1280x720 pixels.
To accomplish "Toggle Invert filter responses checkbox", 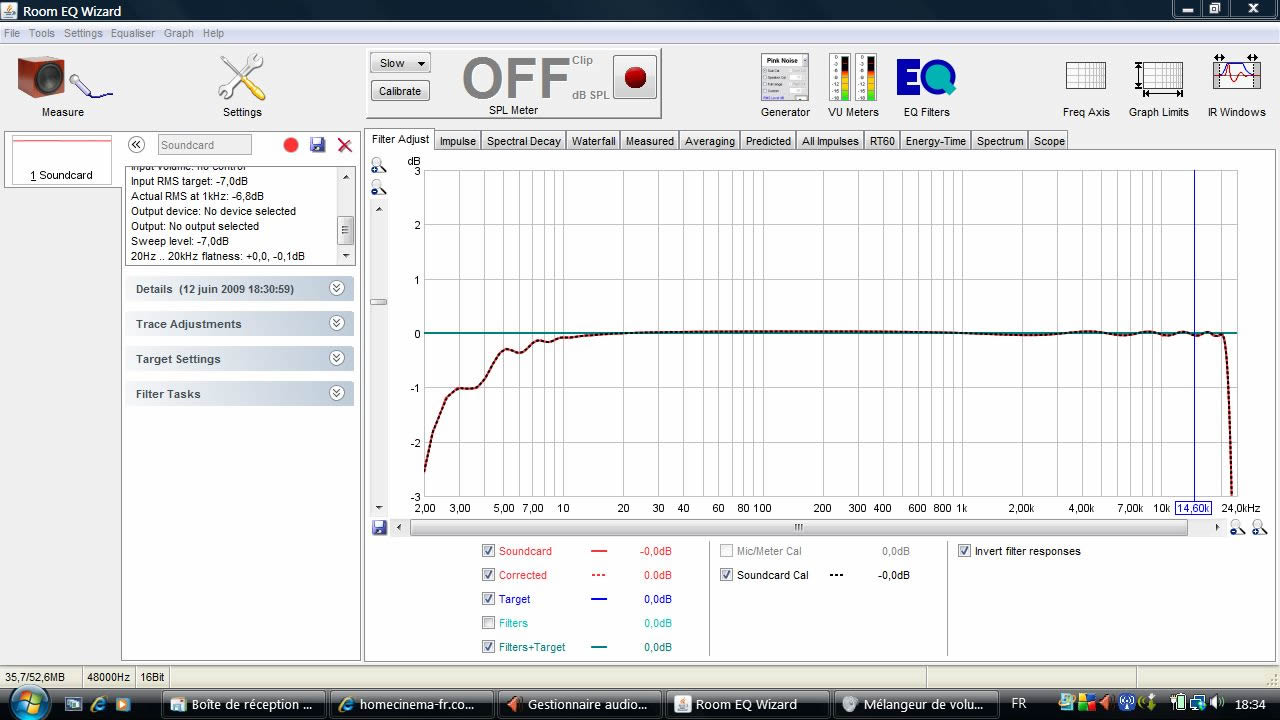I will tap(964, 551).
